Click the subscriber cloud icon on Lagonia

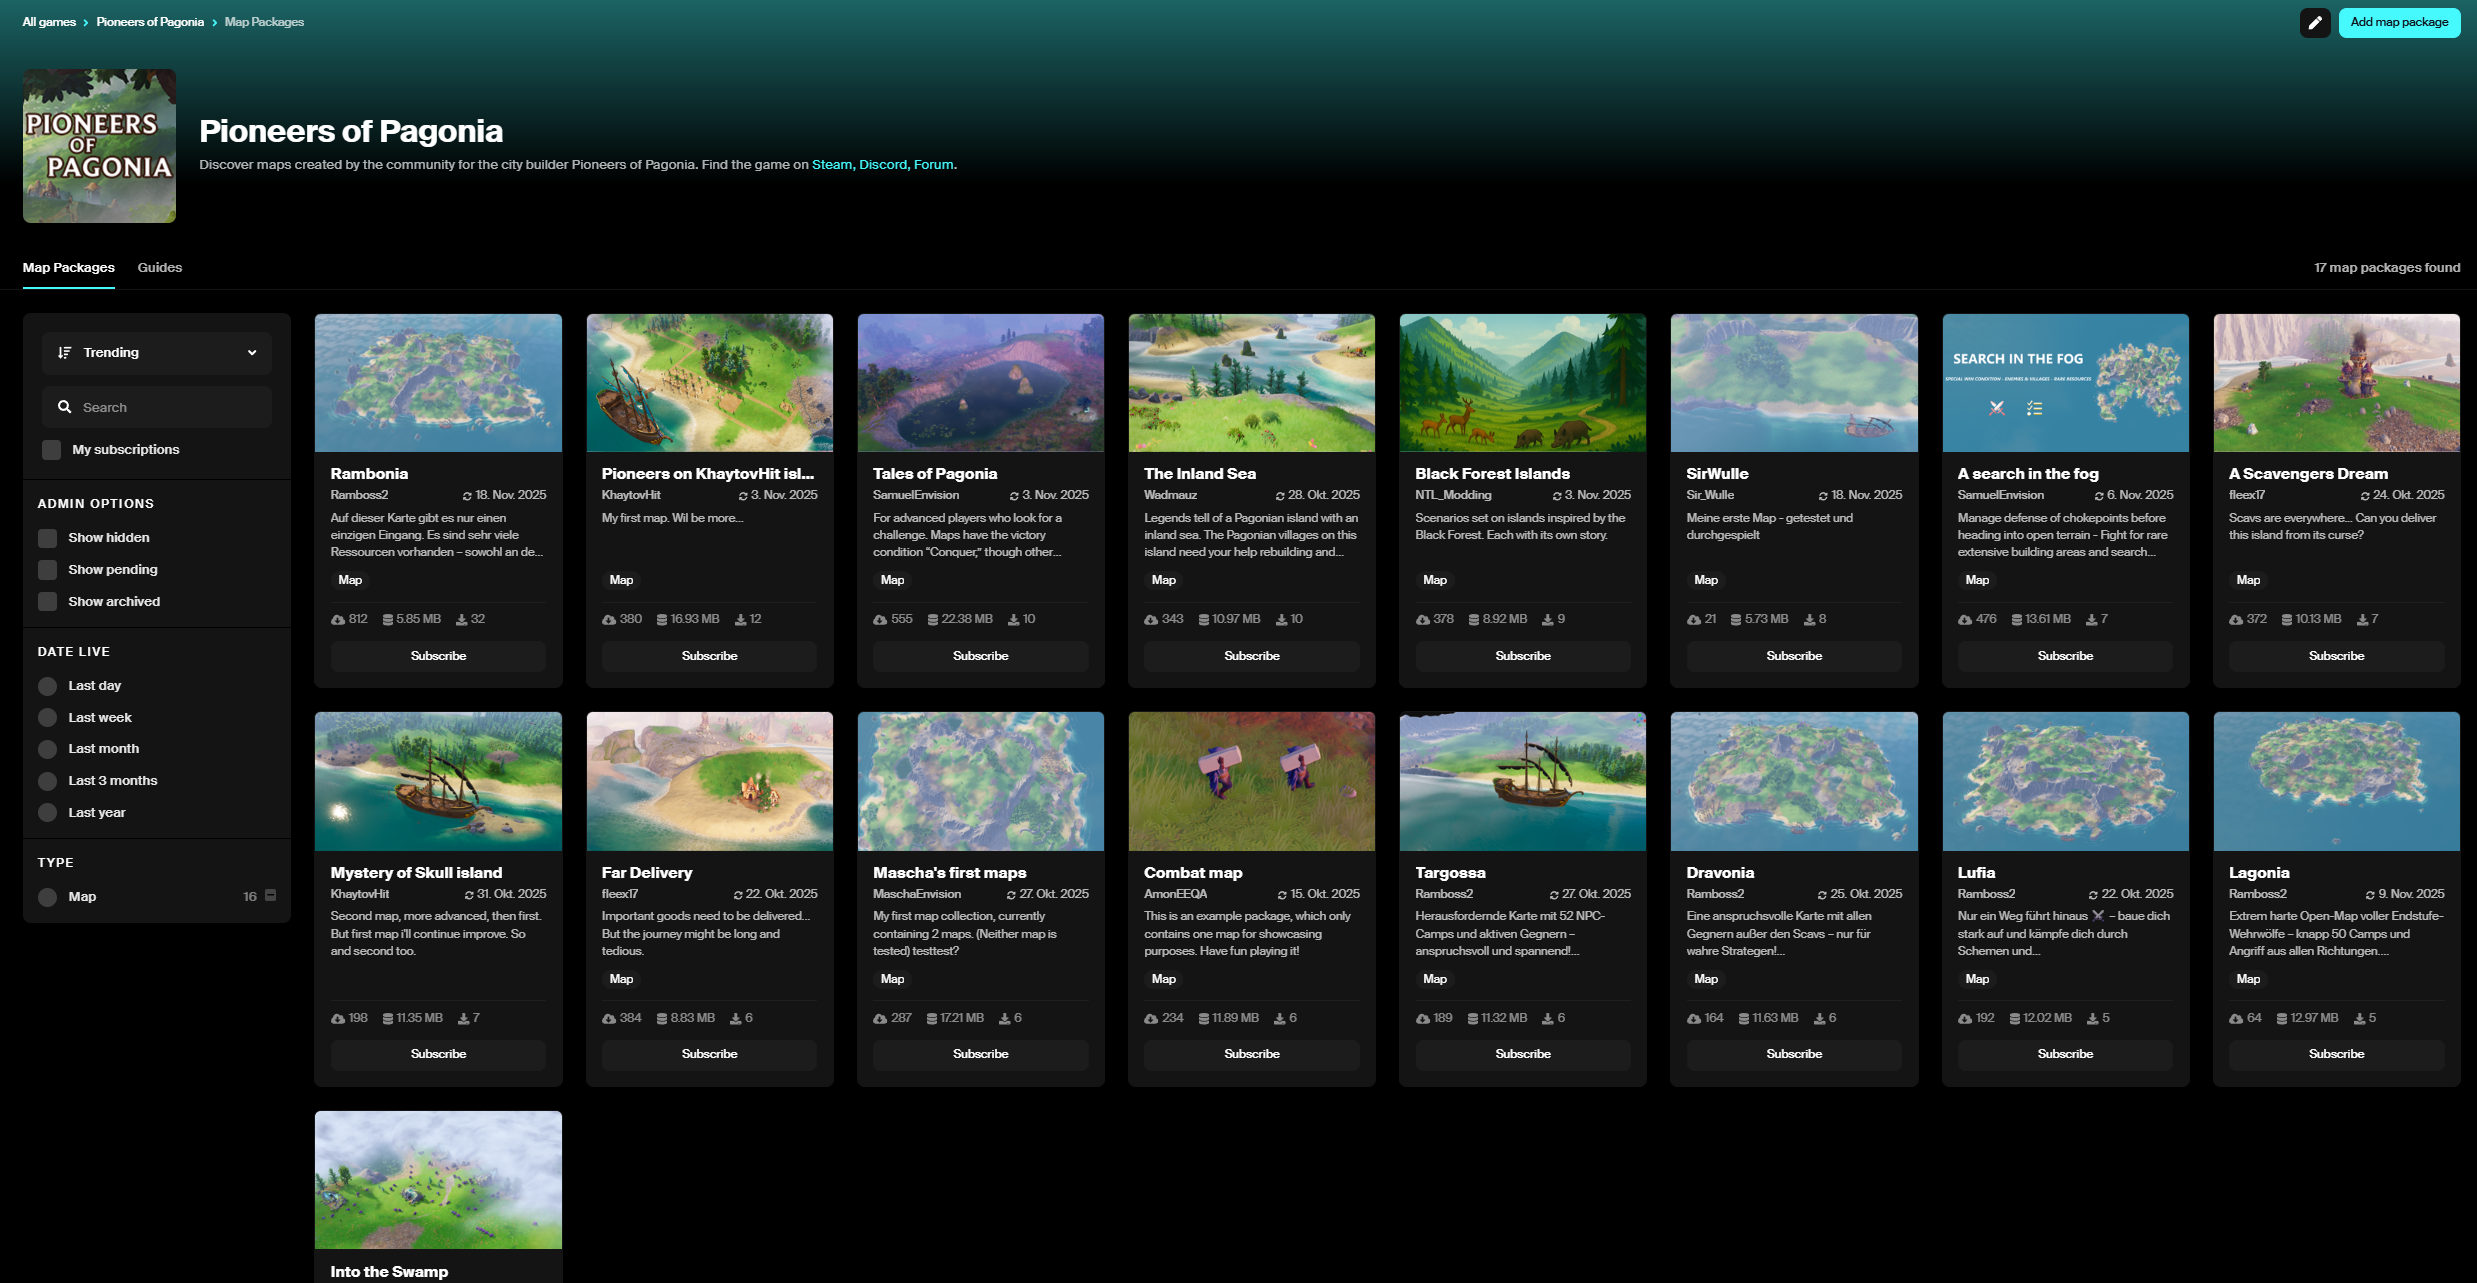click(x=2236, y=1019)
